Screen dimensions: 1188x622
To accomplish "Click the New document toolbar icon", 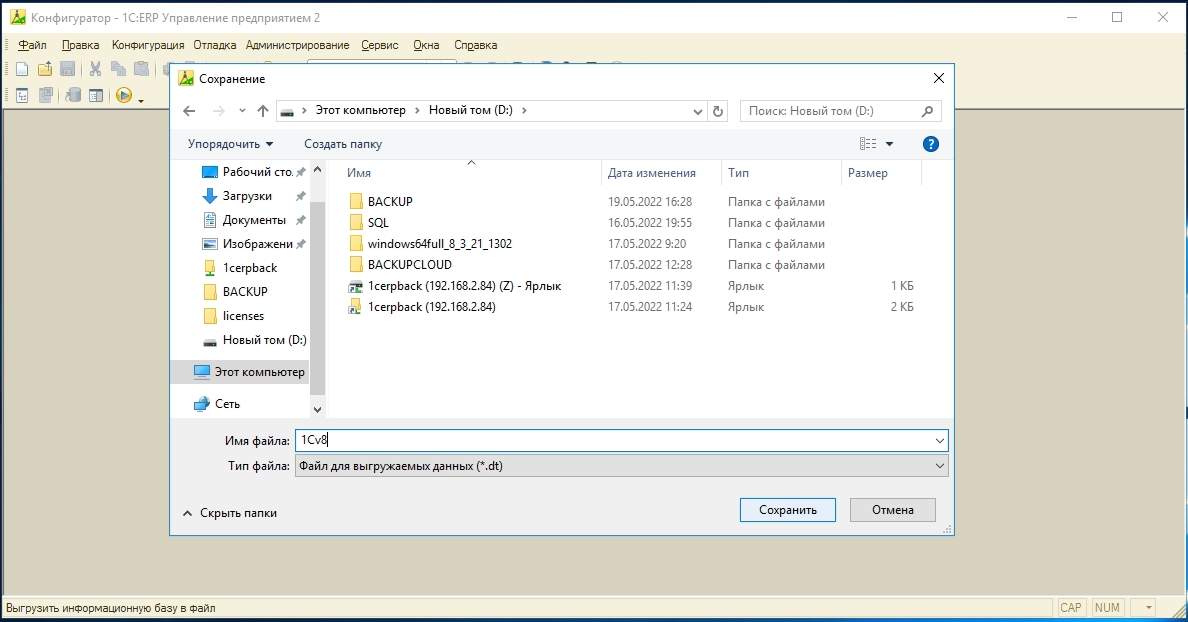I will [x=22, y=70].
